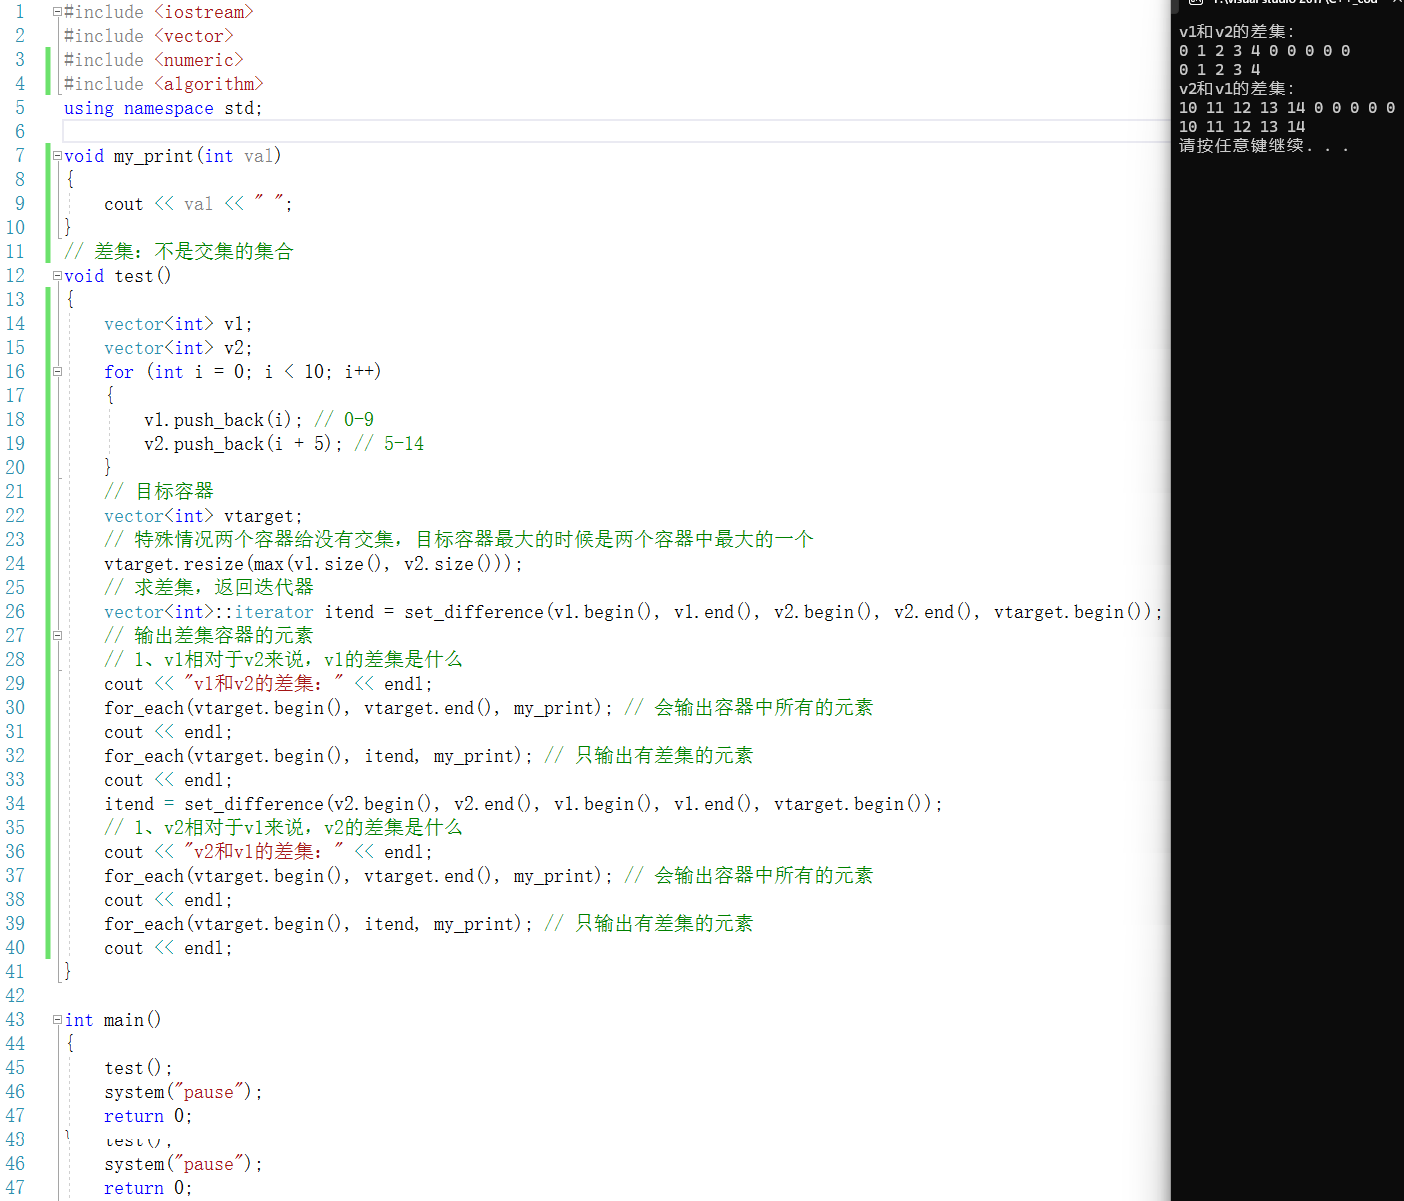Viewport: 1404px width, 1201px height.
Task: Click the 'int main()' declaration
Action: pos(113,1020)
